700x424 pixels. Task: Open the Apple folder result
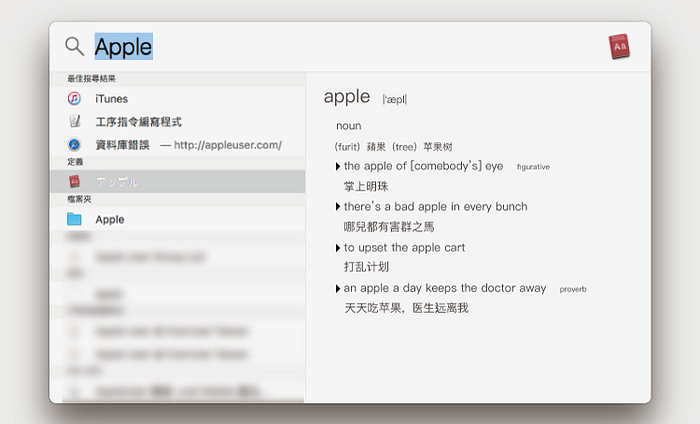click(x=178, y=219)
